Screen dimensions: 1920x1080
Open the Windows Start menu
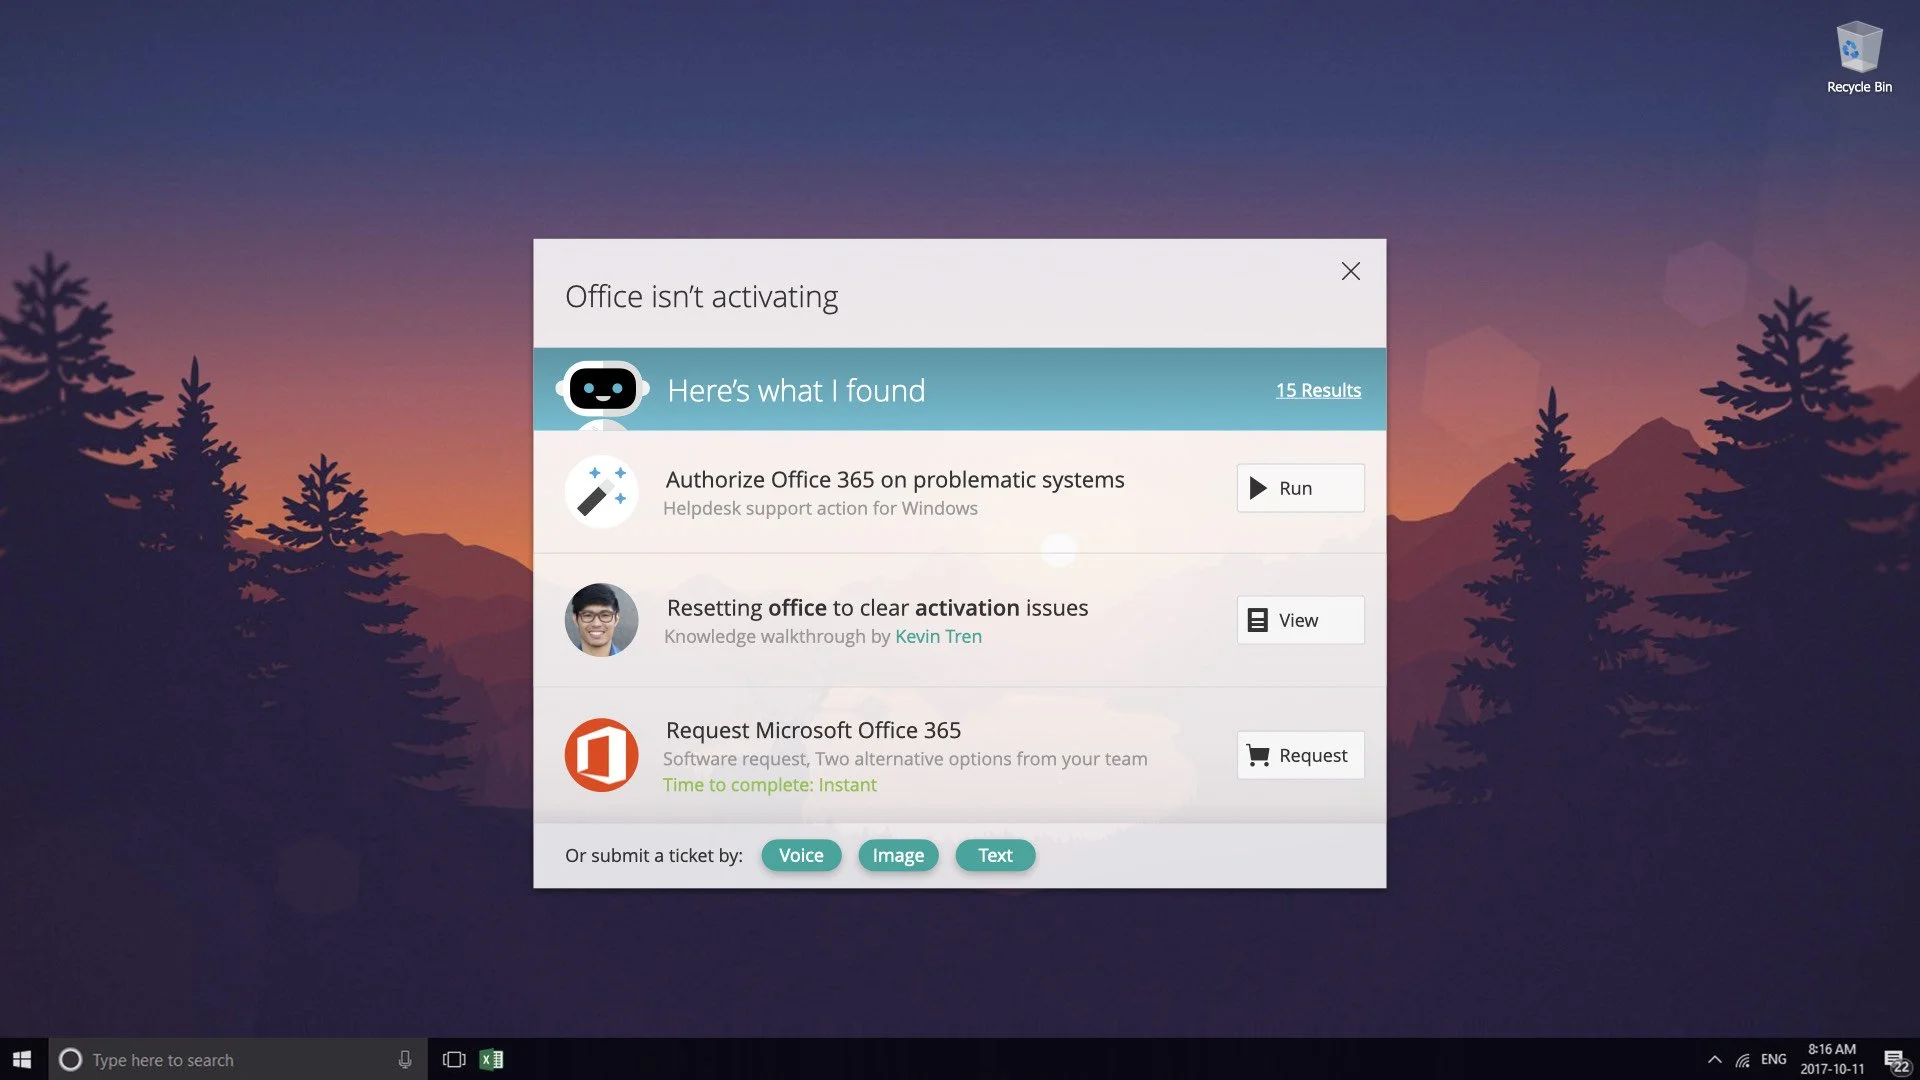(23, 1059)
